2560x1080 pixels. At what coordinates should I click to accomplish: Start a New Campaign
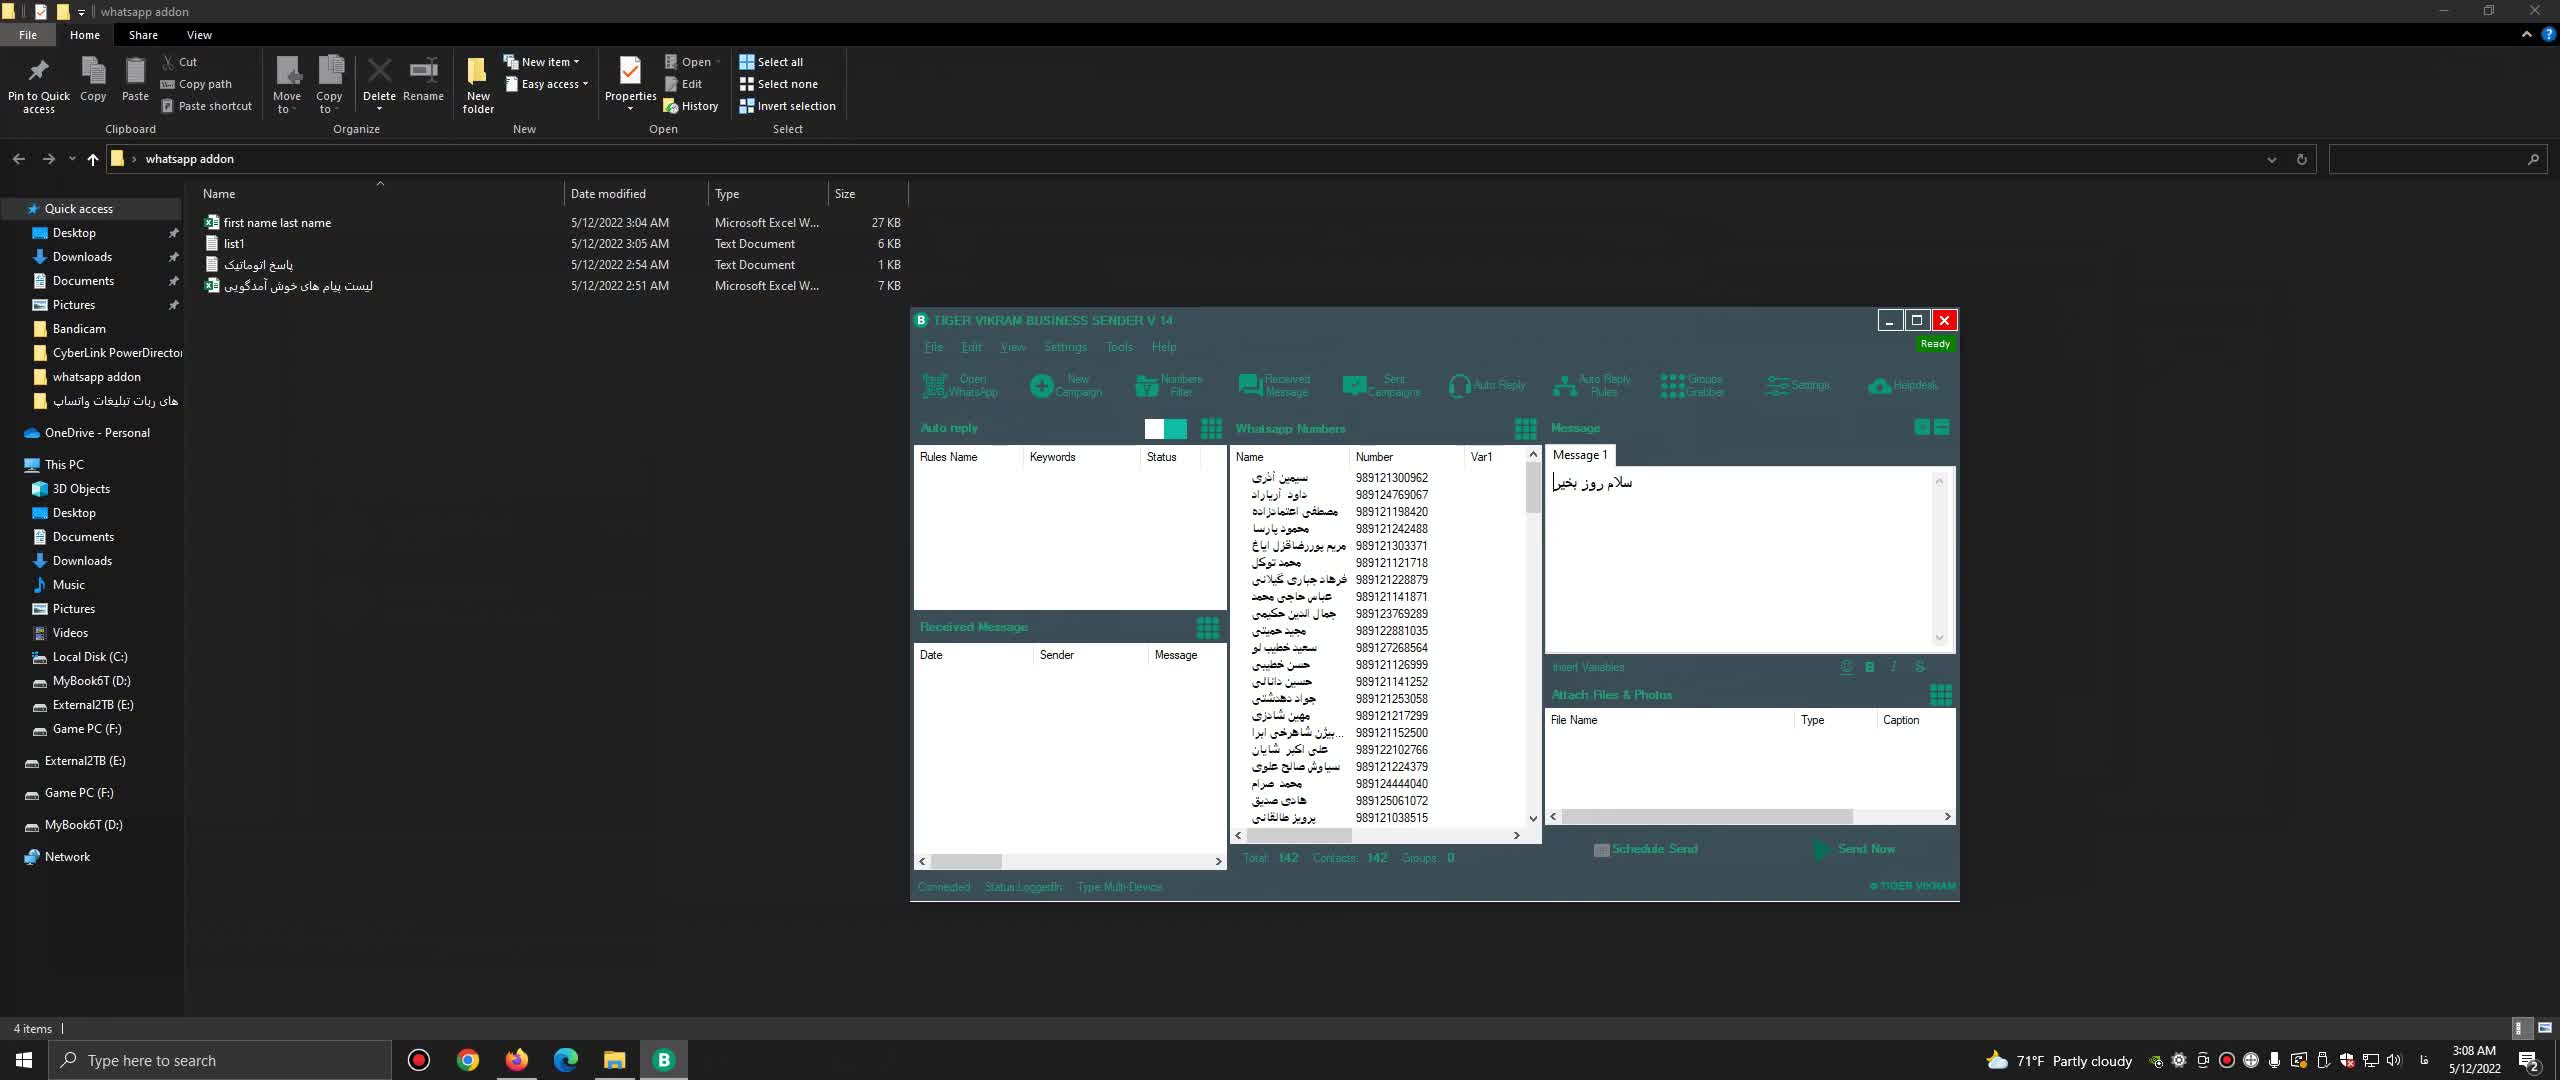1066,385
